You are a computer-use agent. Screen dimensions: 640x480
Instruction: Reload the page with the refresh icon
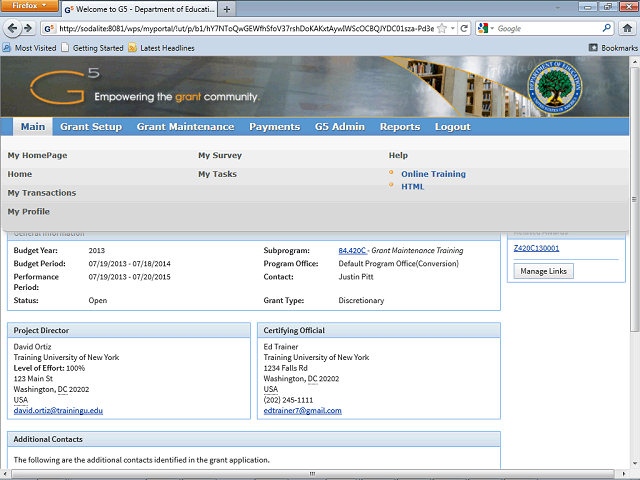(x=464, y=28)
